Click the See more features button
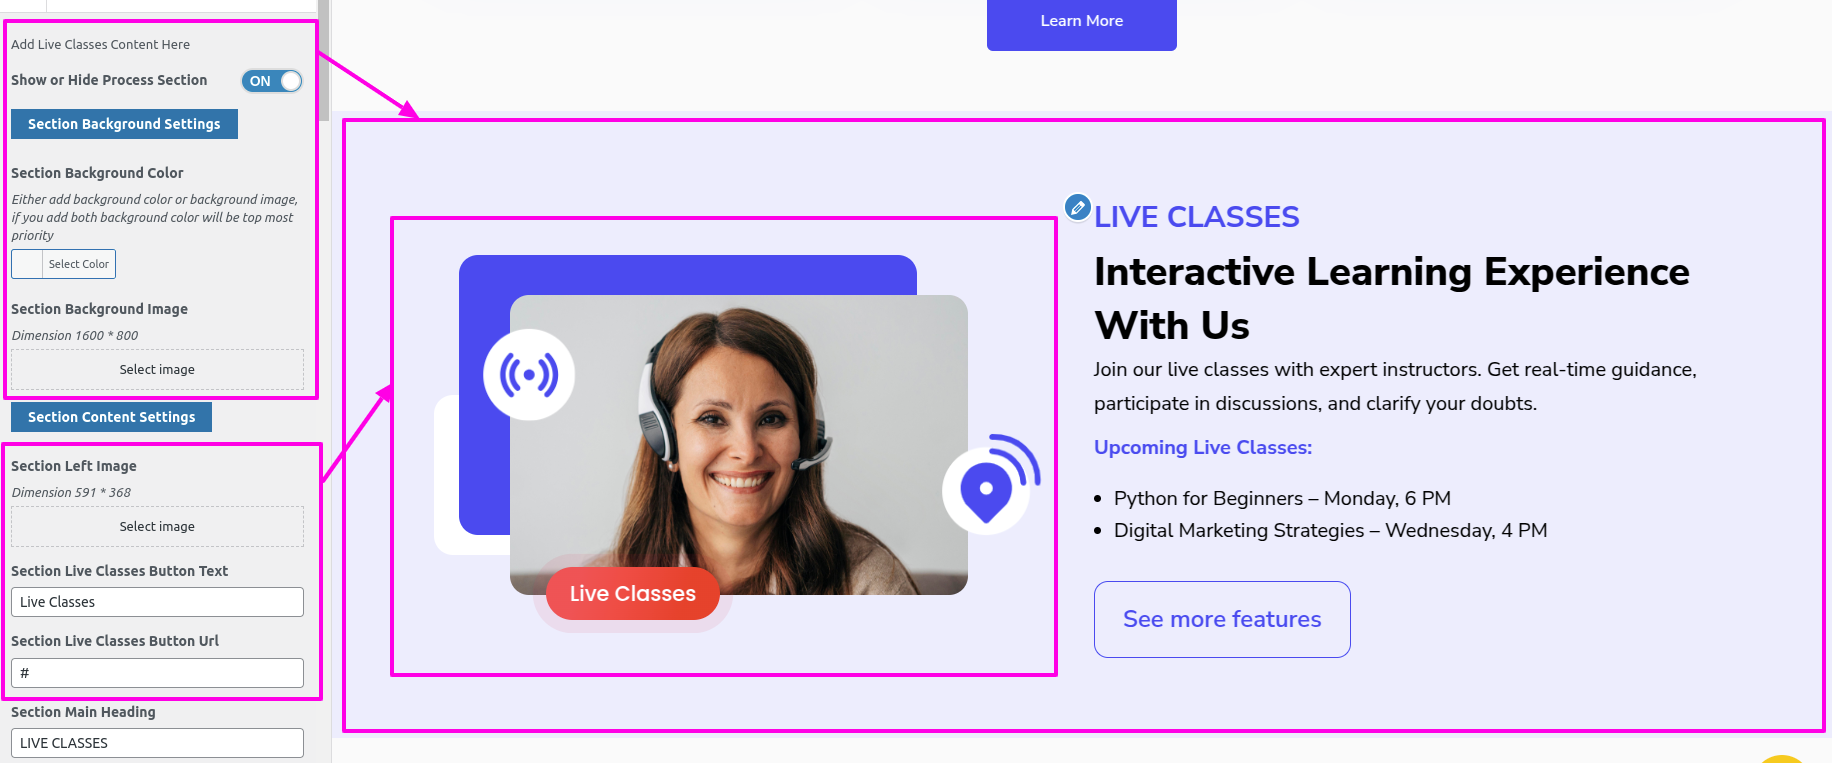The height and width of the screenshot is (763, 1832). click(1222, 619)
